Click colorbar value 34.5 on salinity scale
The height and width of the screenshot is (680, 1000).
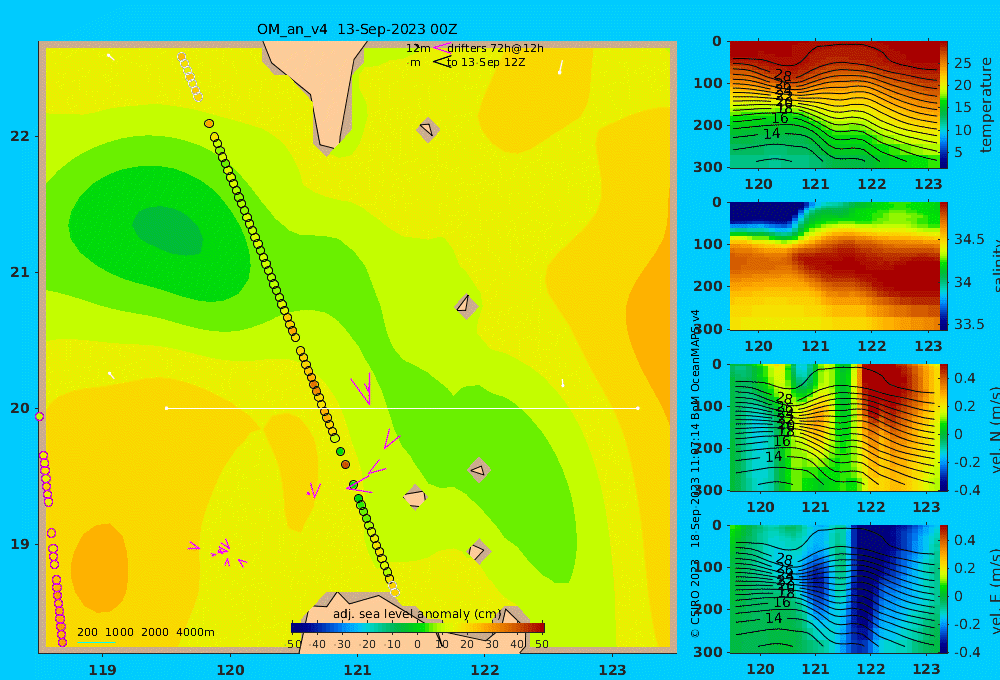pyautogui.click(x=969, y=239)
